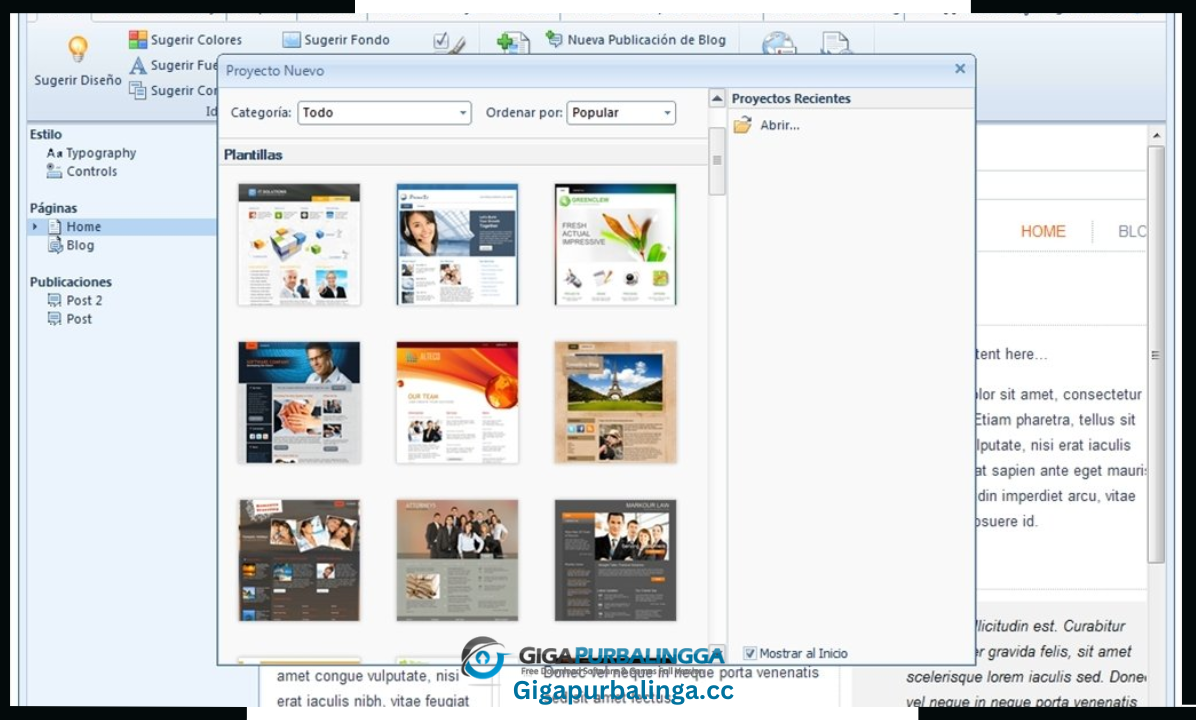The height and width of the screenshot is (720, 1200).
Task: Click the Proyectos Recientes header
Action: [791, 99]
